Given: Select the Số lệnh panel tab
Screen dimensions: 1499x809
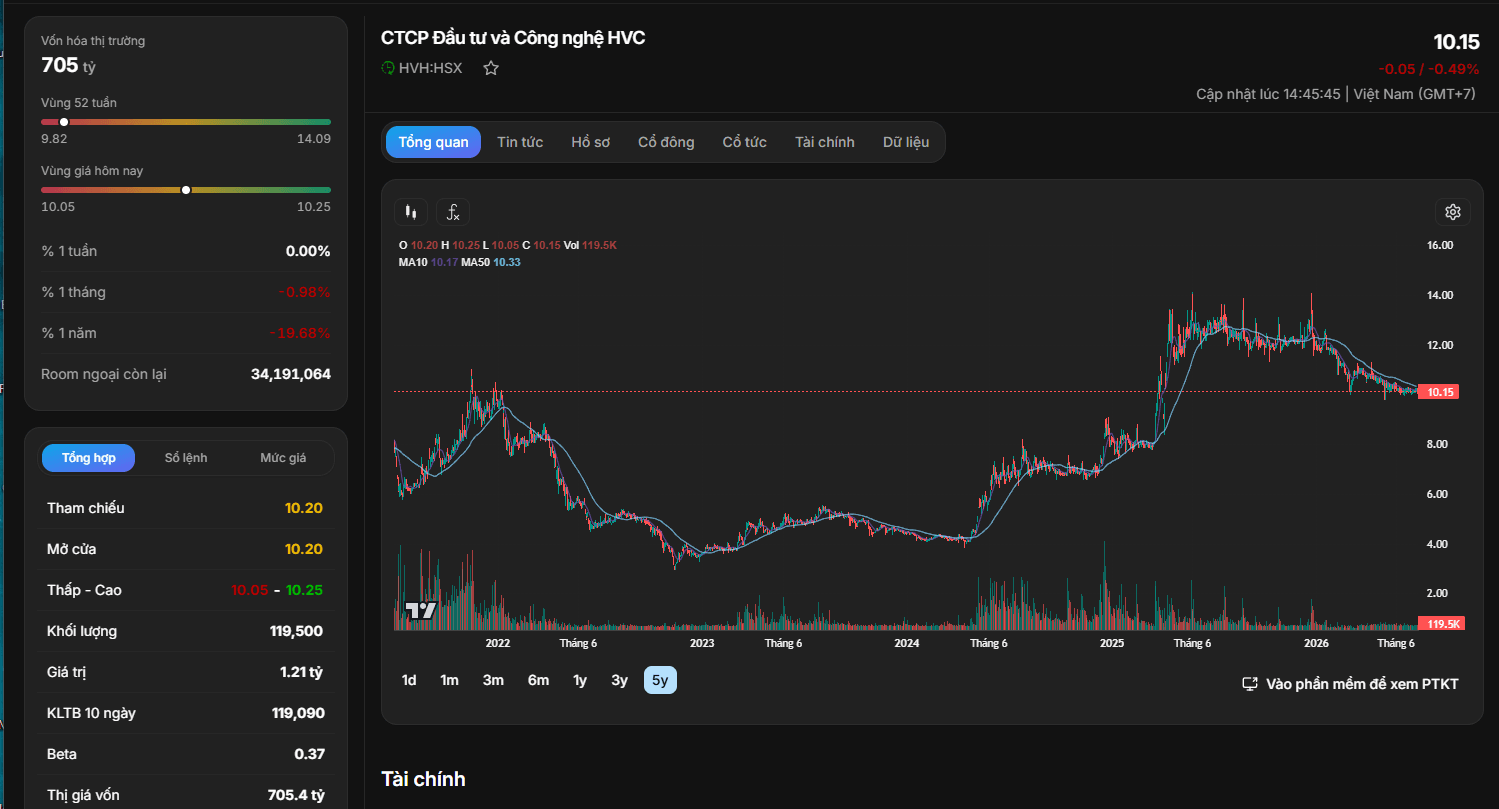Looking at the screenshot, I should [186, 458].
